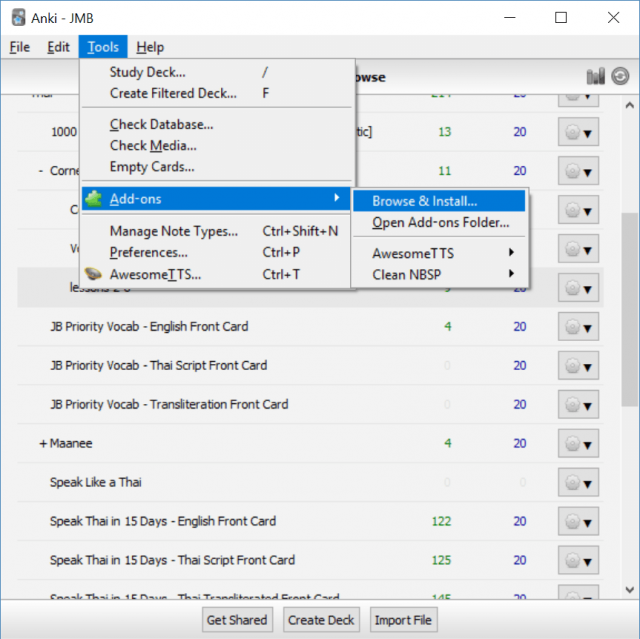Screen dimensions: 640x639
Task: Open the Help menu
Action: [x=150, y=47]
